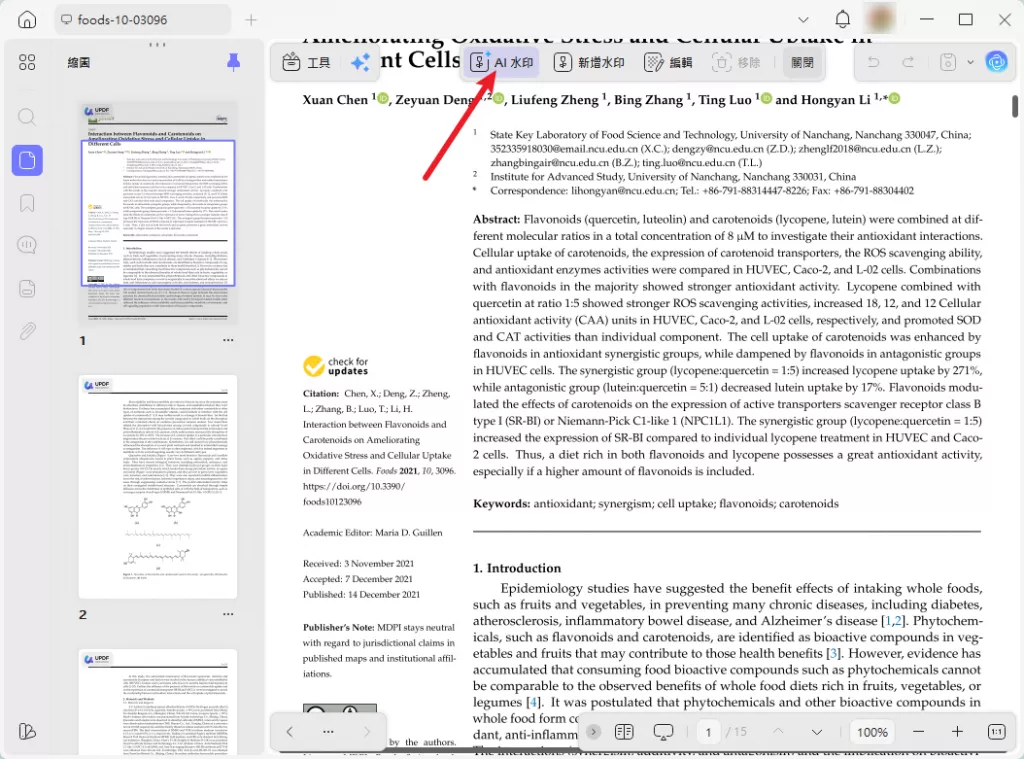The image size is (1024, 759).
Task: Switch to the foods-10-03096 tab
Action: point(142,20)
